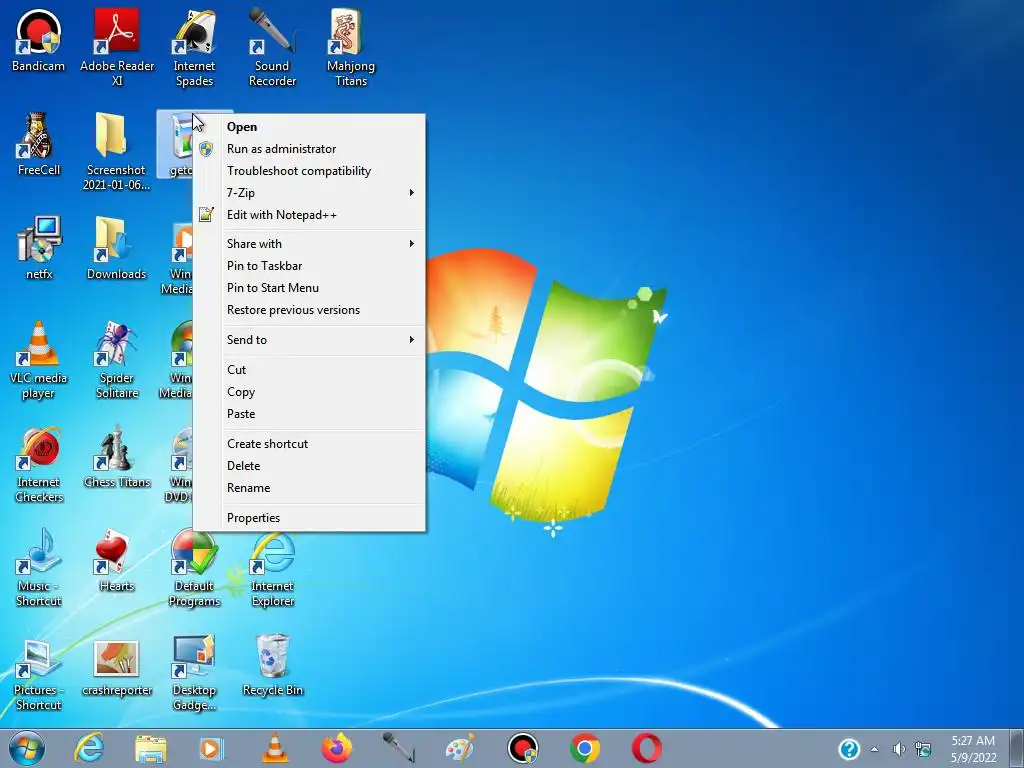This screenshot has height=768, width=1024.
Task: Choose Rename from the context menu
Action: tap(310, 488)
